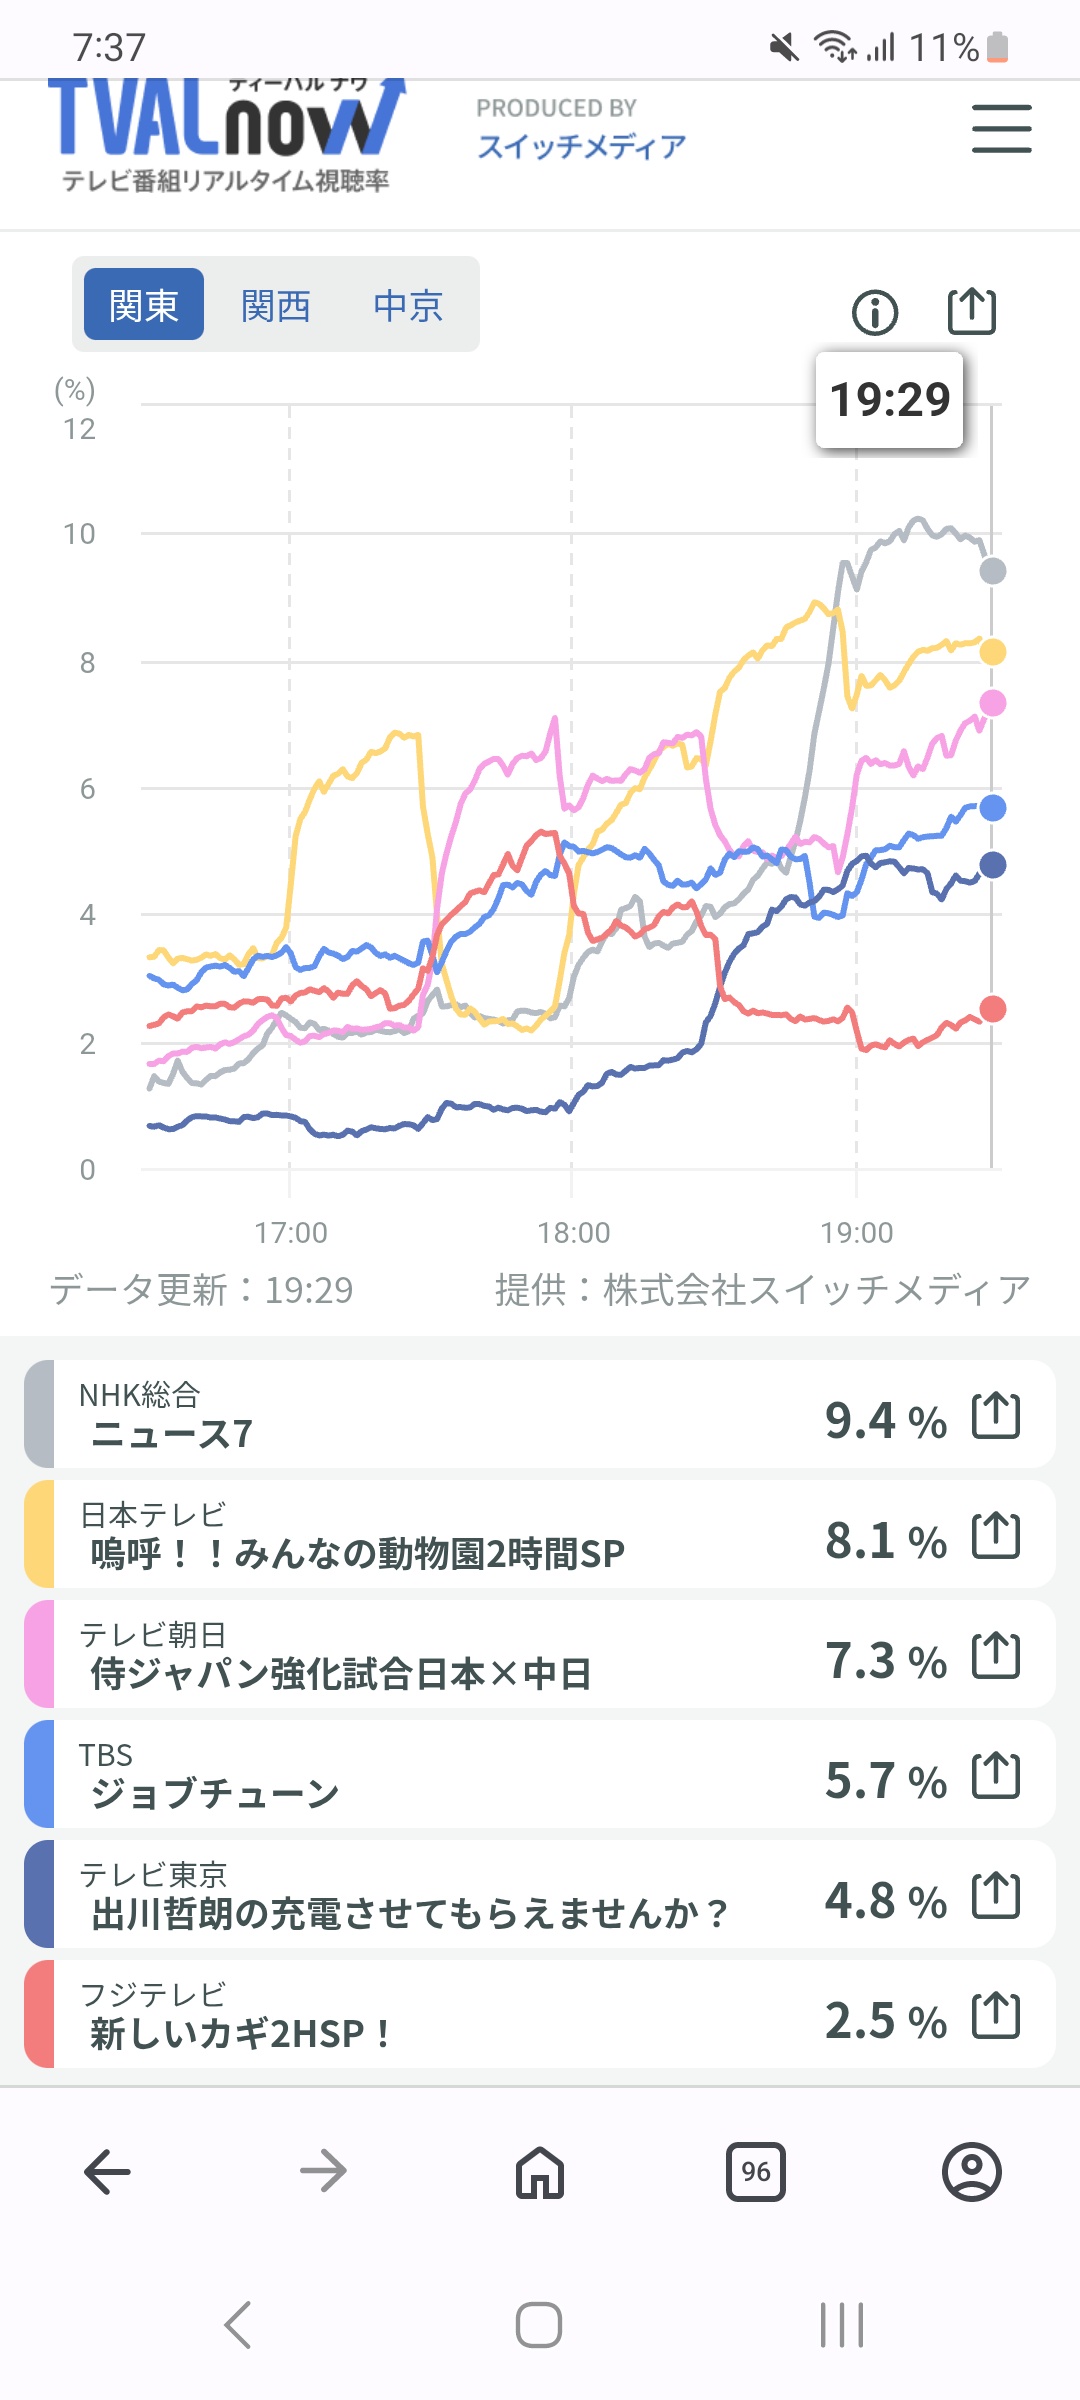The width and height of the screenshot is (1080, 2400).
Task: Tap the 19:29 time marker label
Action: (889, 400)
